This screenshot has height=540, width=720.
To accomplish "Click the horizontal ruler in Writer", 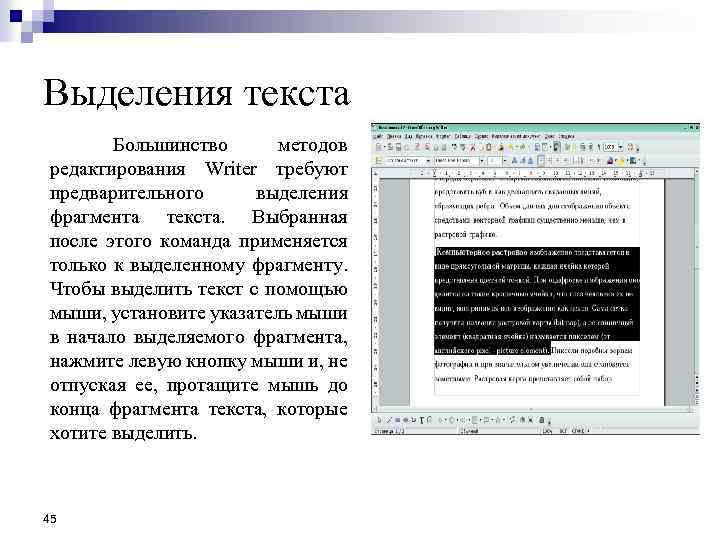I will (533, 173).
